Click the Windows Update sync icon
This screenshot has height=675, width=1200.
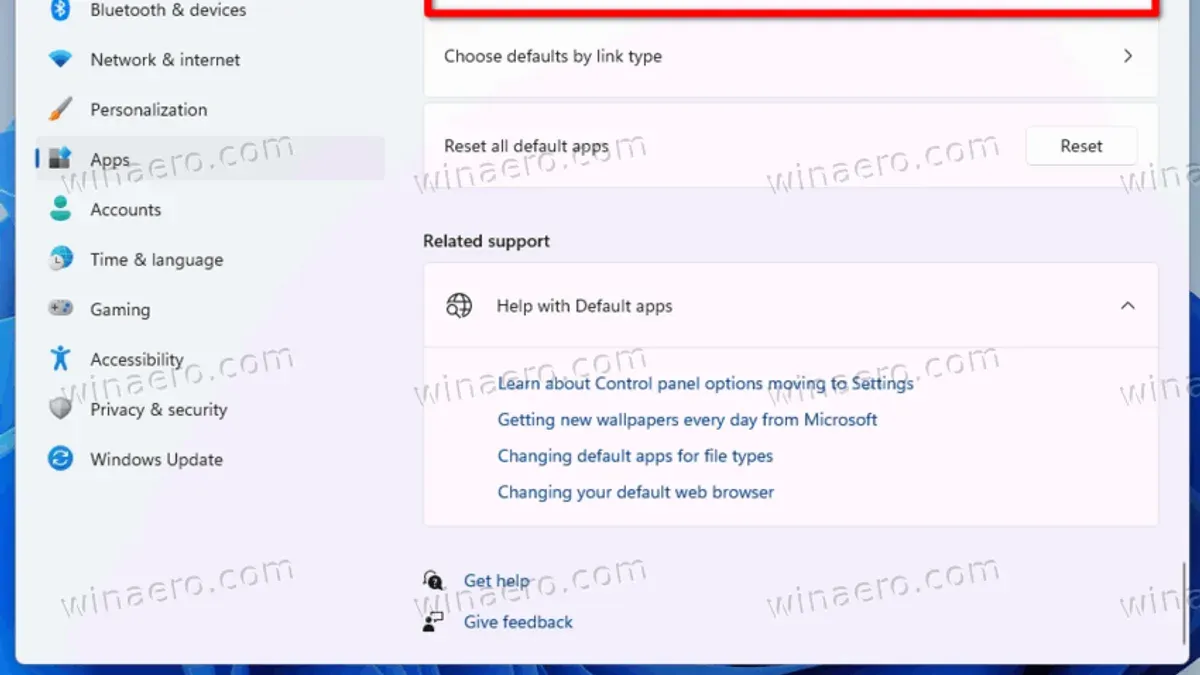point(61,459)
